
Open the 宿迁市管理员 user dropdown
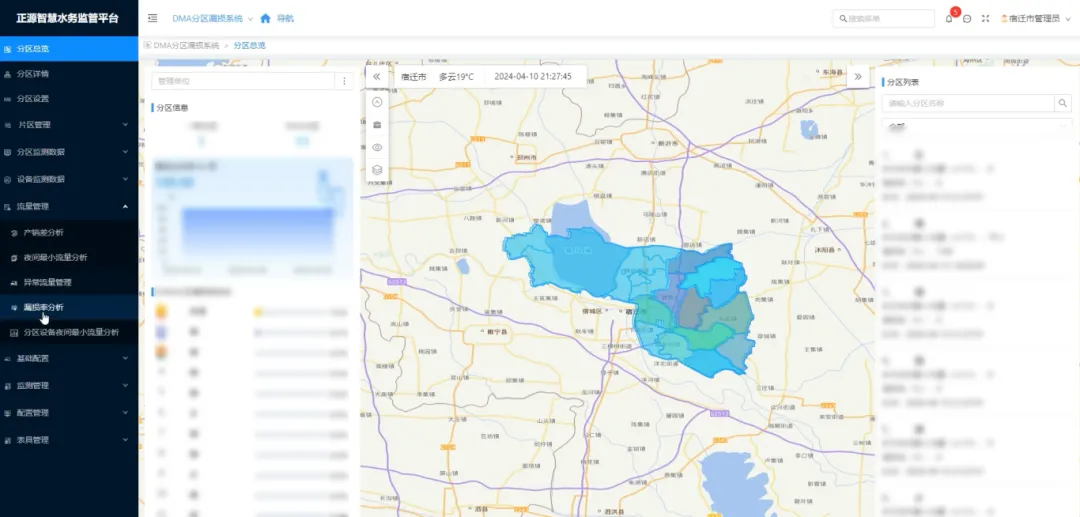(x=1035, y=19)
